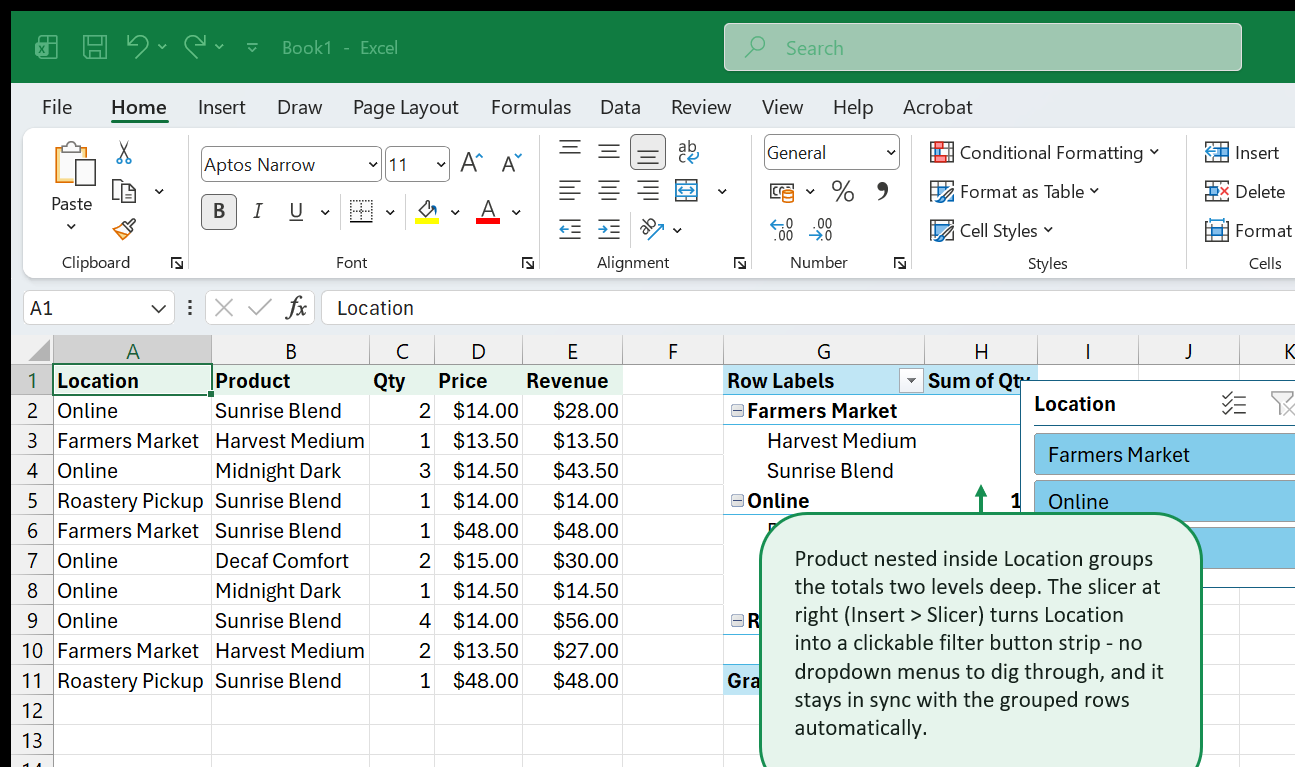Increase decimal places
The height and width of the screenshot is (767, 1295).
coord(781,230)
